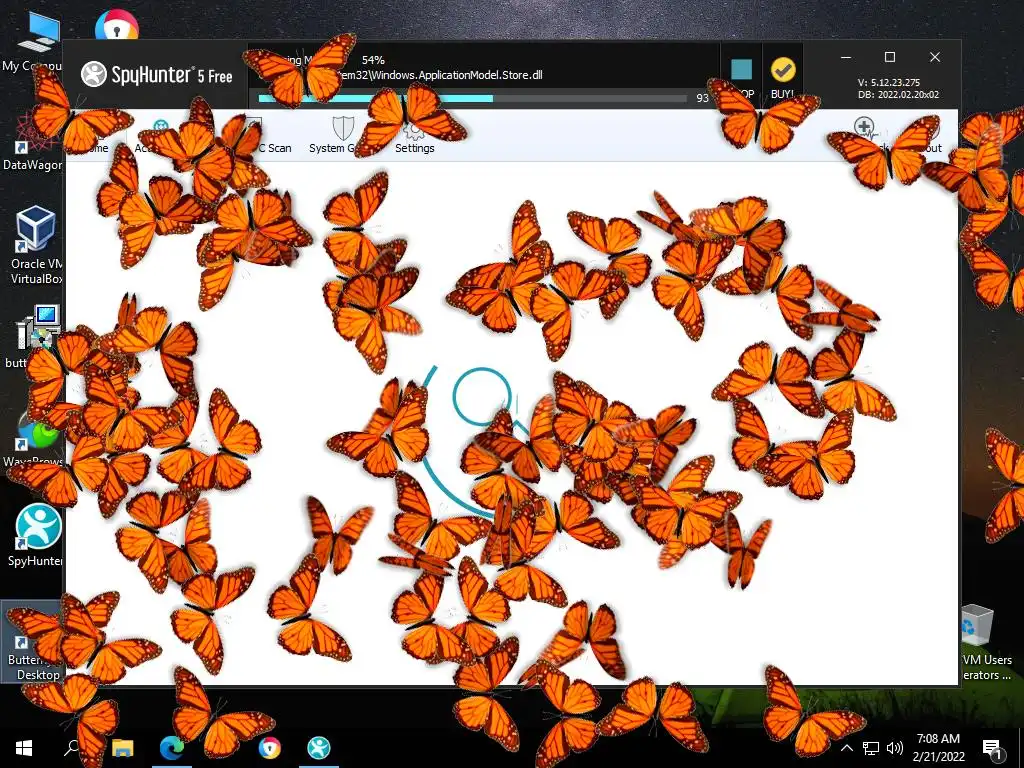
Task: Switch to SpyHunter in the taskbar
Action: tap(319, 748)
